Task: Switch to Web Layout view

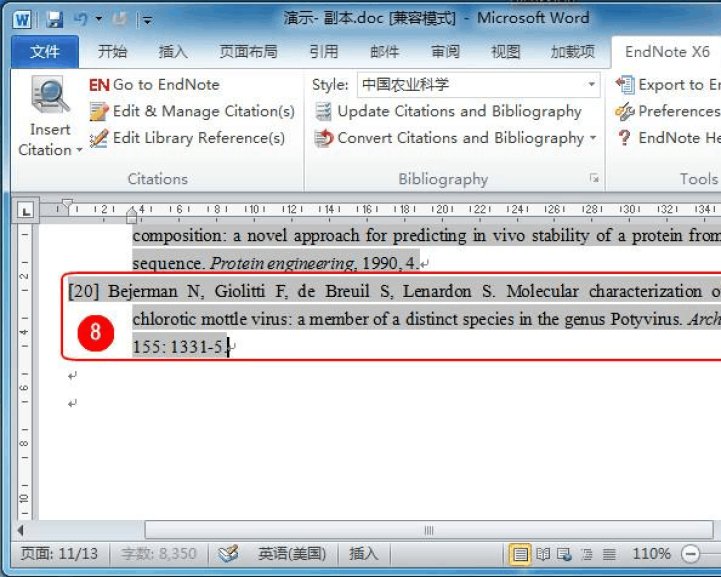Action: click(565, 554)
